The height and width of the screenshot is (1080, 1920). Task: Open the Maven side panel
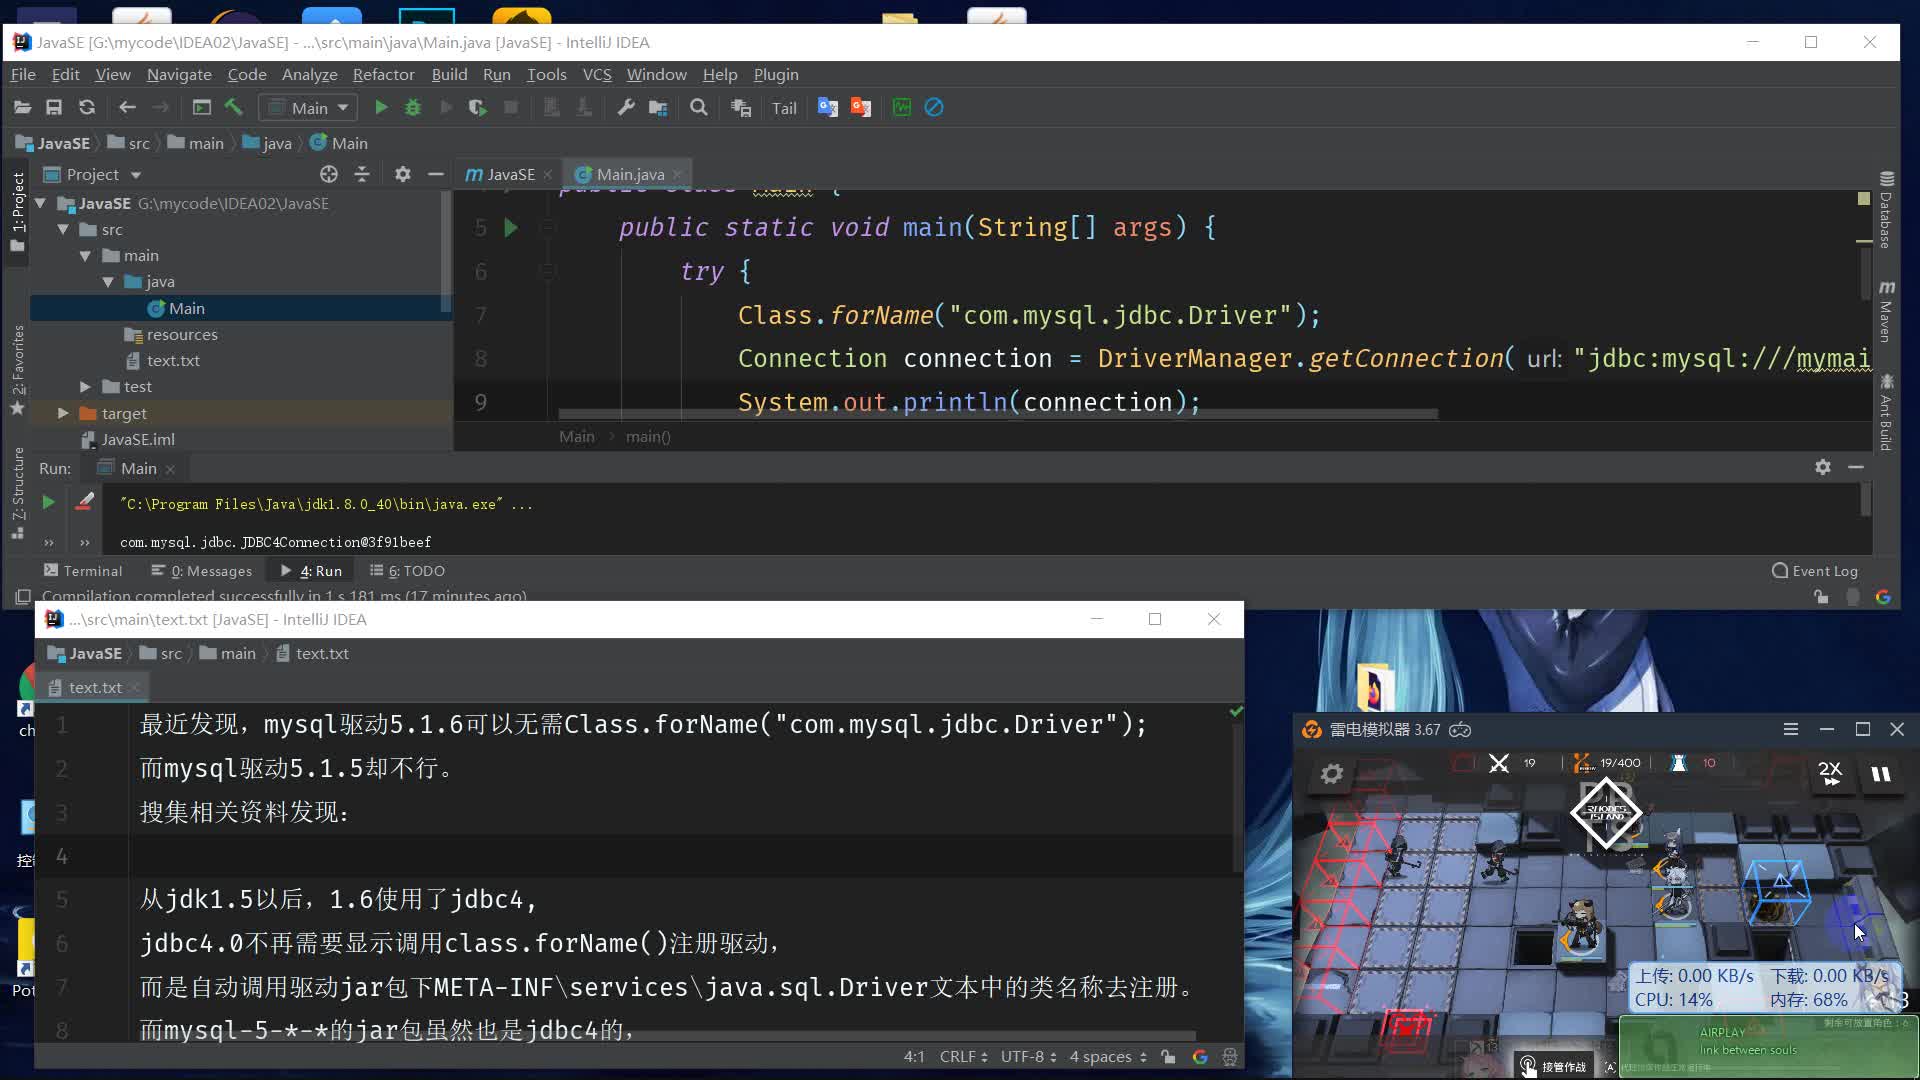click(x=1886, y=312)
